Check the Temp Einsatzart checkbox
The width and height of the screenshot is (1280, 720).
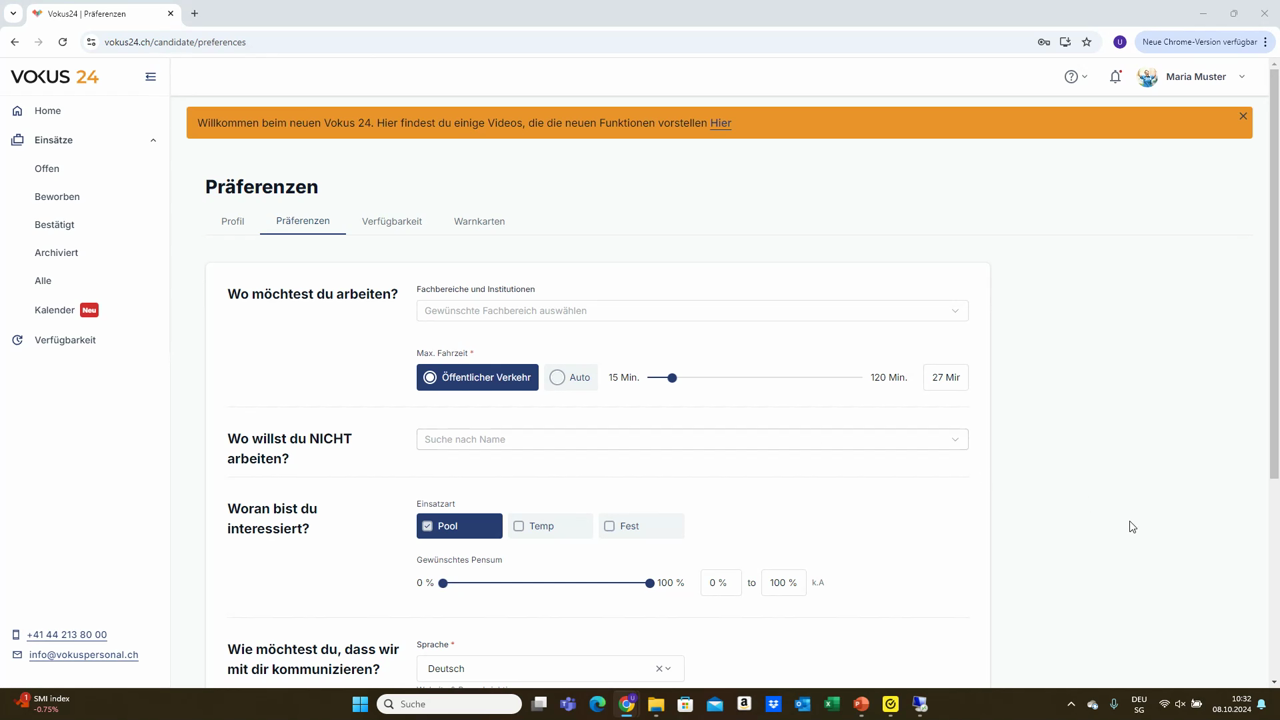pos(518,526)
